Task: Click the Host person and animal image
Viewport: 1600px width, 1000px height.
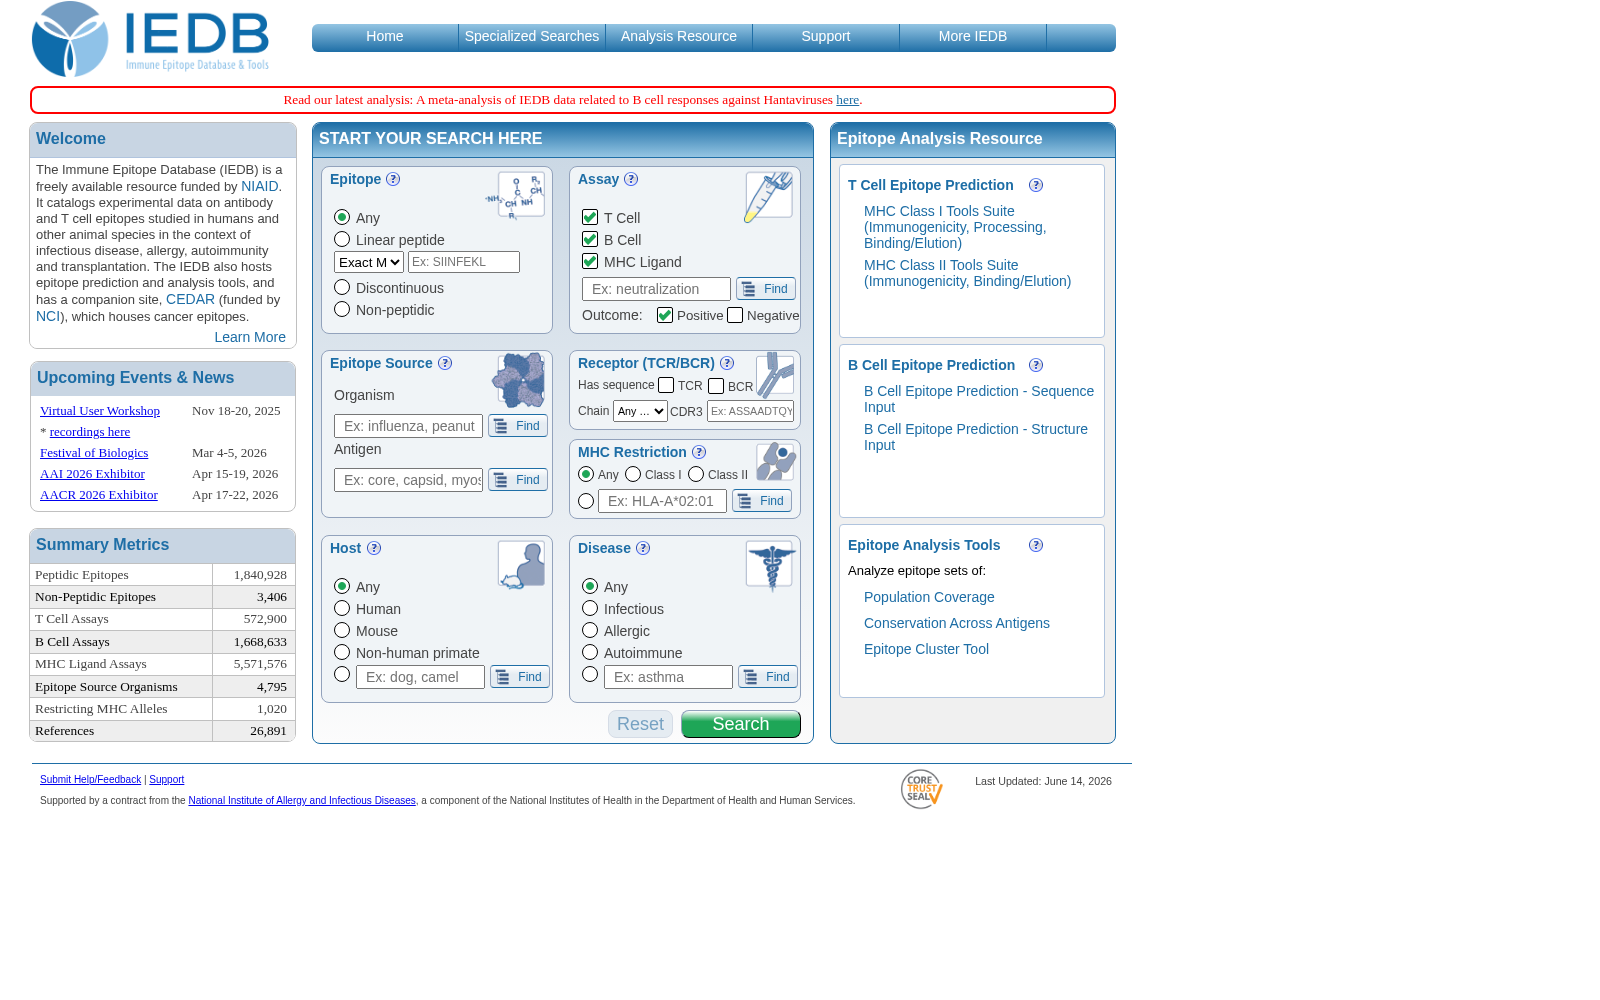Action: tap(521, 565)
